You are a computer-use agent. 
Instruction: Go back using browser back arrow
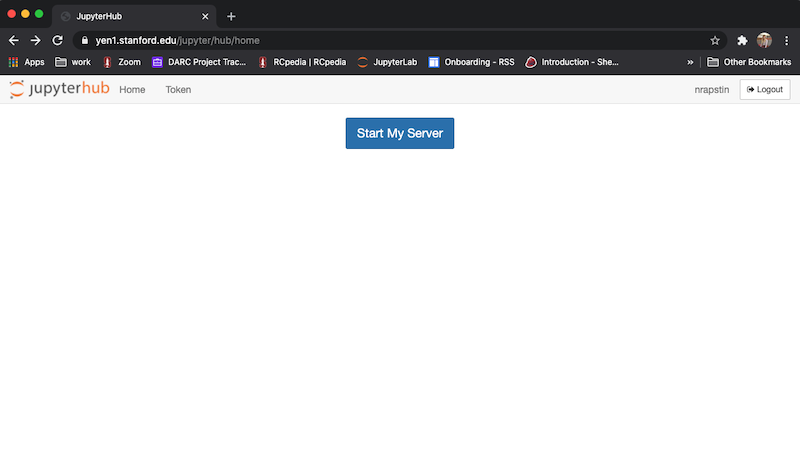(x=14, y=40)
